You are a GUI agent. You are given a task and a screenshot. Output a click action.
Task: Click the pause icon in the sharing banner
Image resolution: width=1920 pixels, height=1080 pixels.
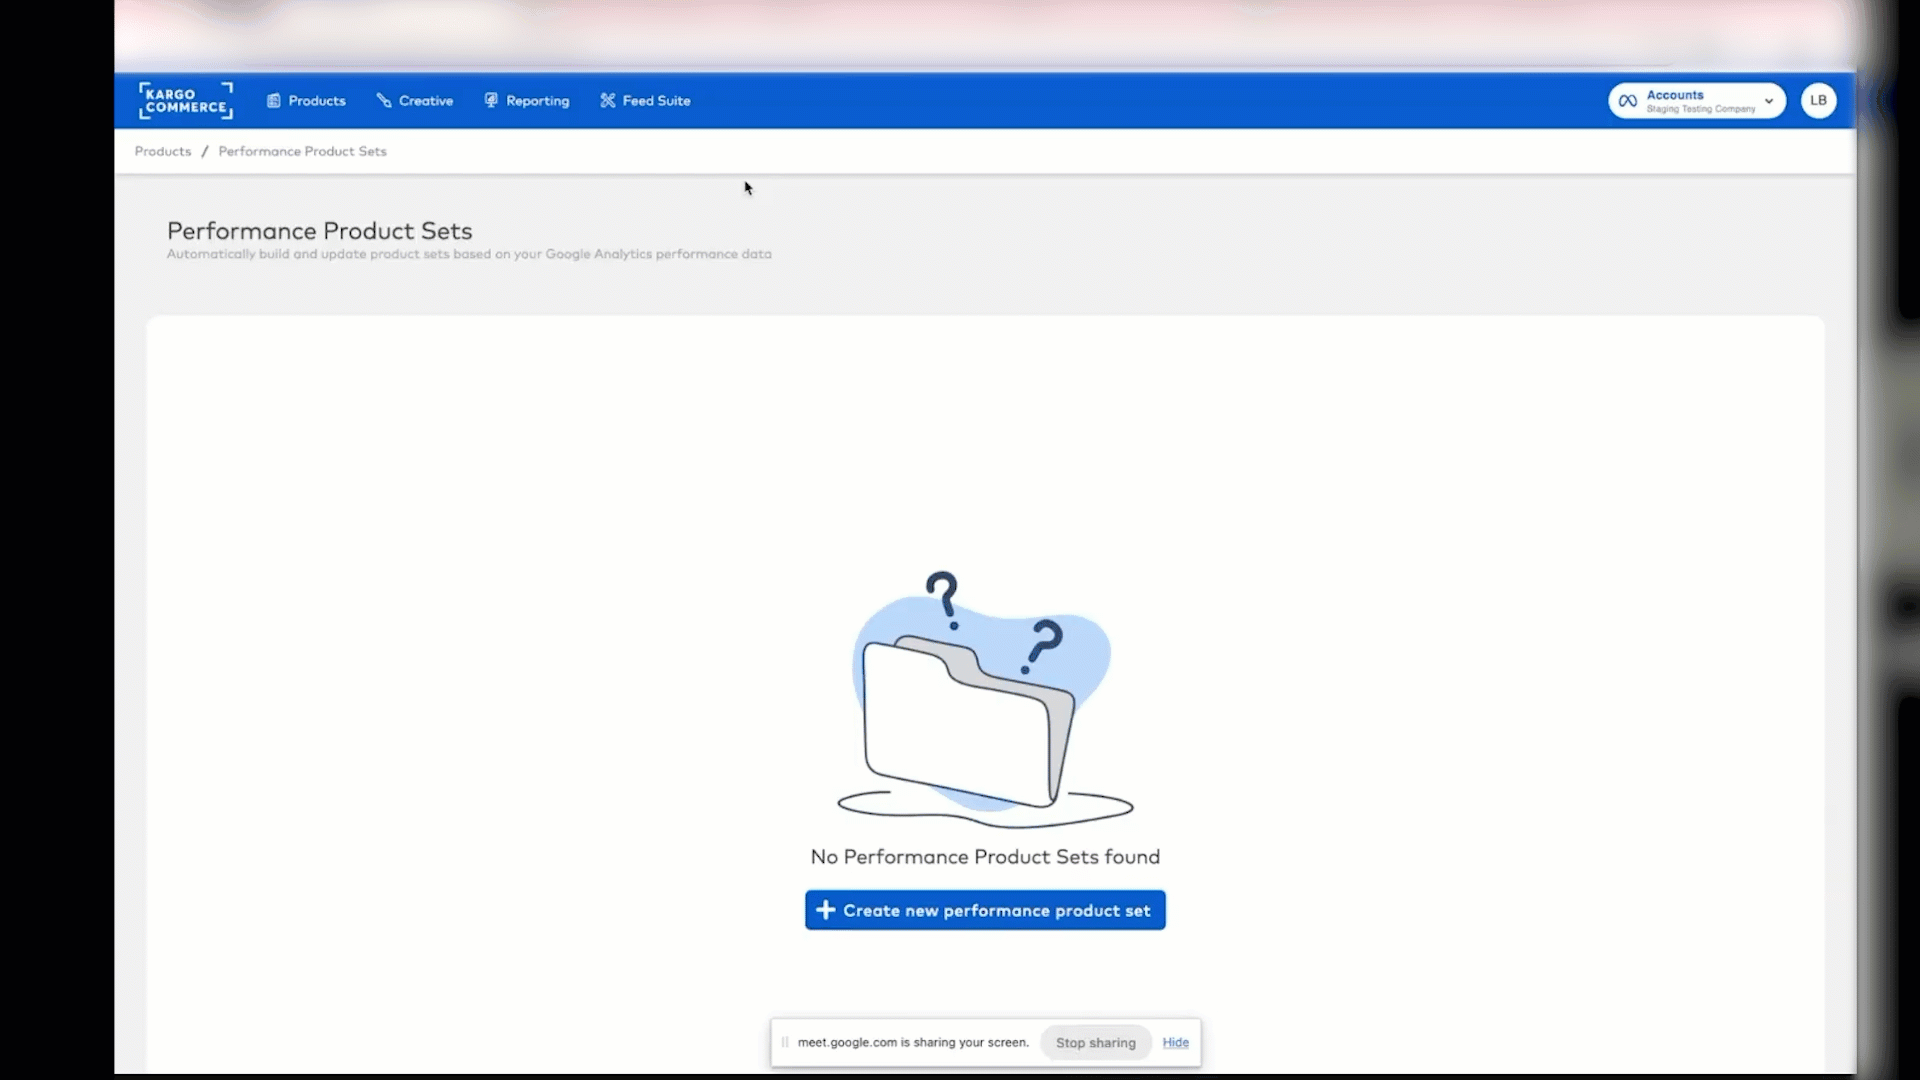click(784, 1041)
